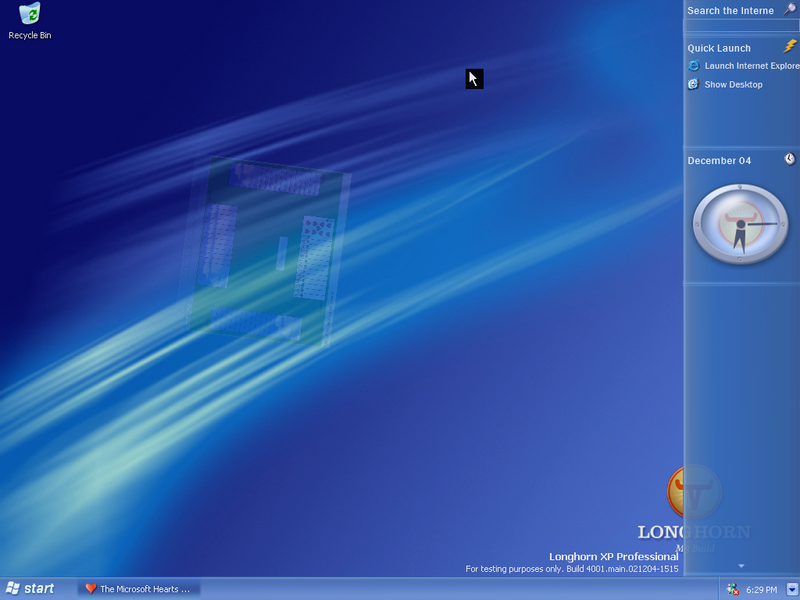Screen dimensions: 800x600
Task: Click the Show Desktop icon
Action: coord(693,84)
